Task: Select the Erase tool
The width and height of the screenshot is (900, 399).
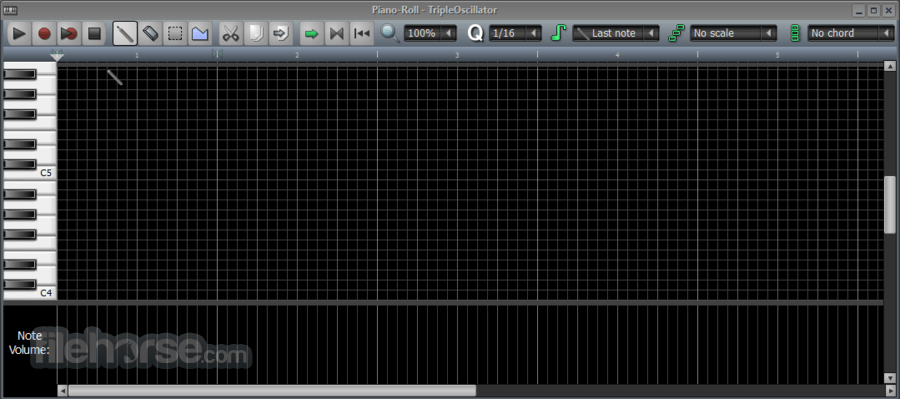Action: (150, 34)
